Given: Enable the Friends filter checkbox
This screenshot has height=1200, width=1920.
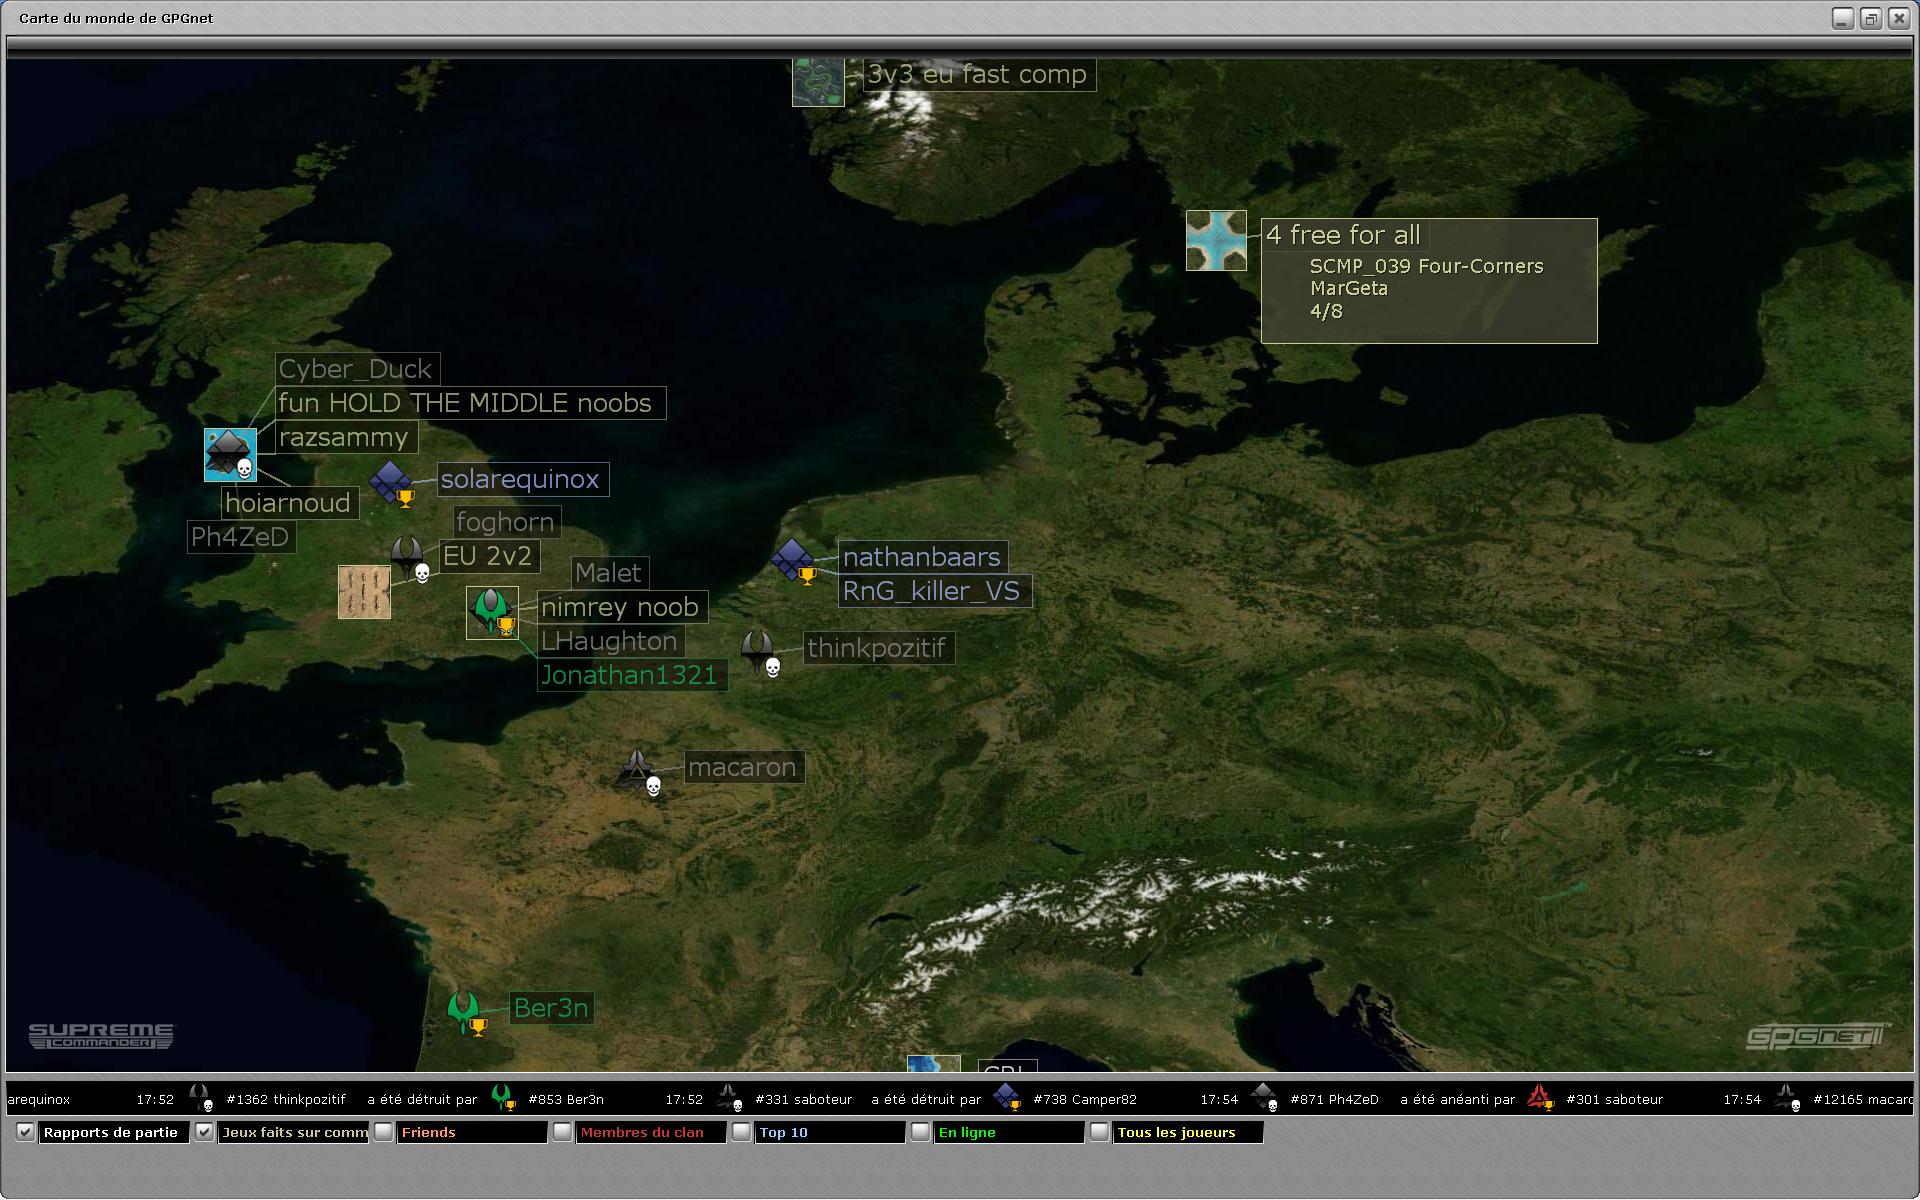Looking at the screenshot, I should [384, 1132].
